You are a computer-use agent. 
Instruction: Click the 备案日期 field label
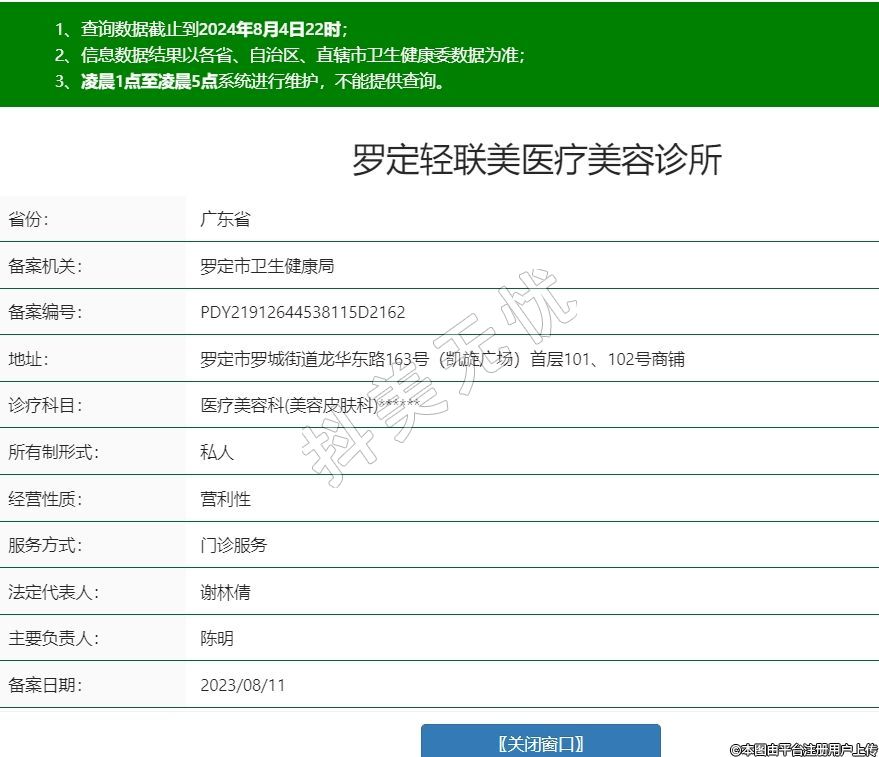point(45,686)
